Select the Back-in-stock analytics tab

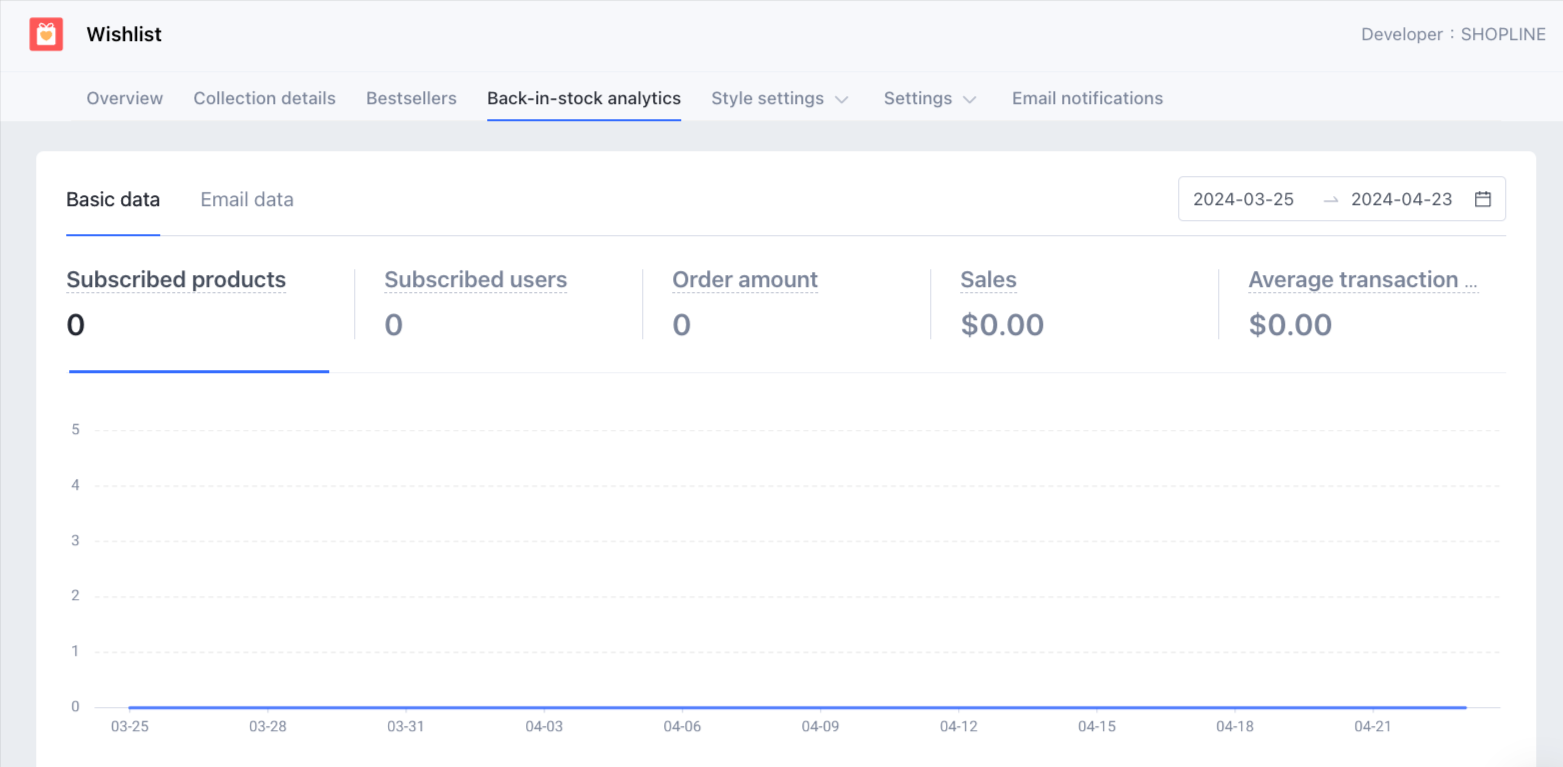point(584,98)
